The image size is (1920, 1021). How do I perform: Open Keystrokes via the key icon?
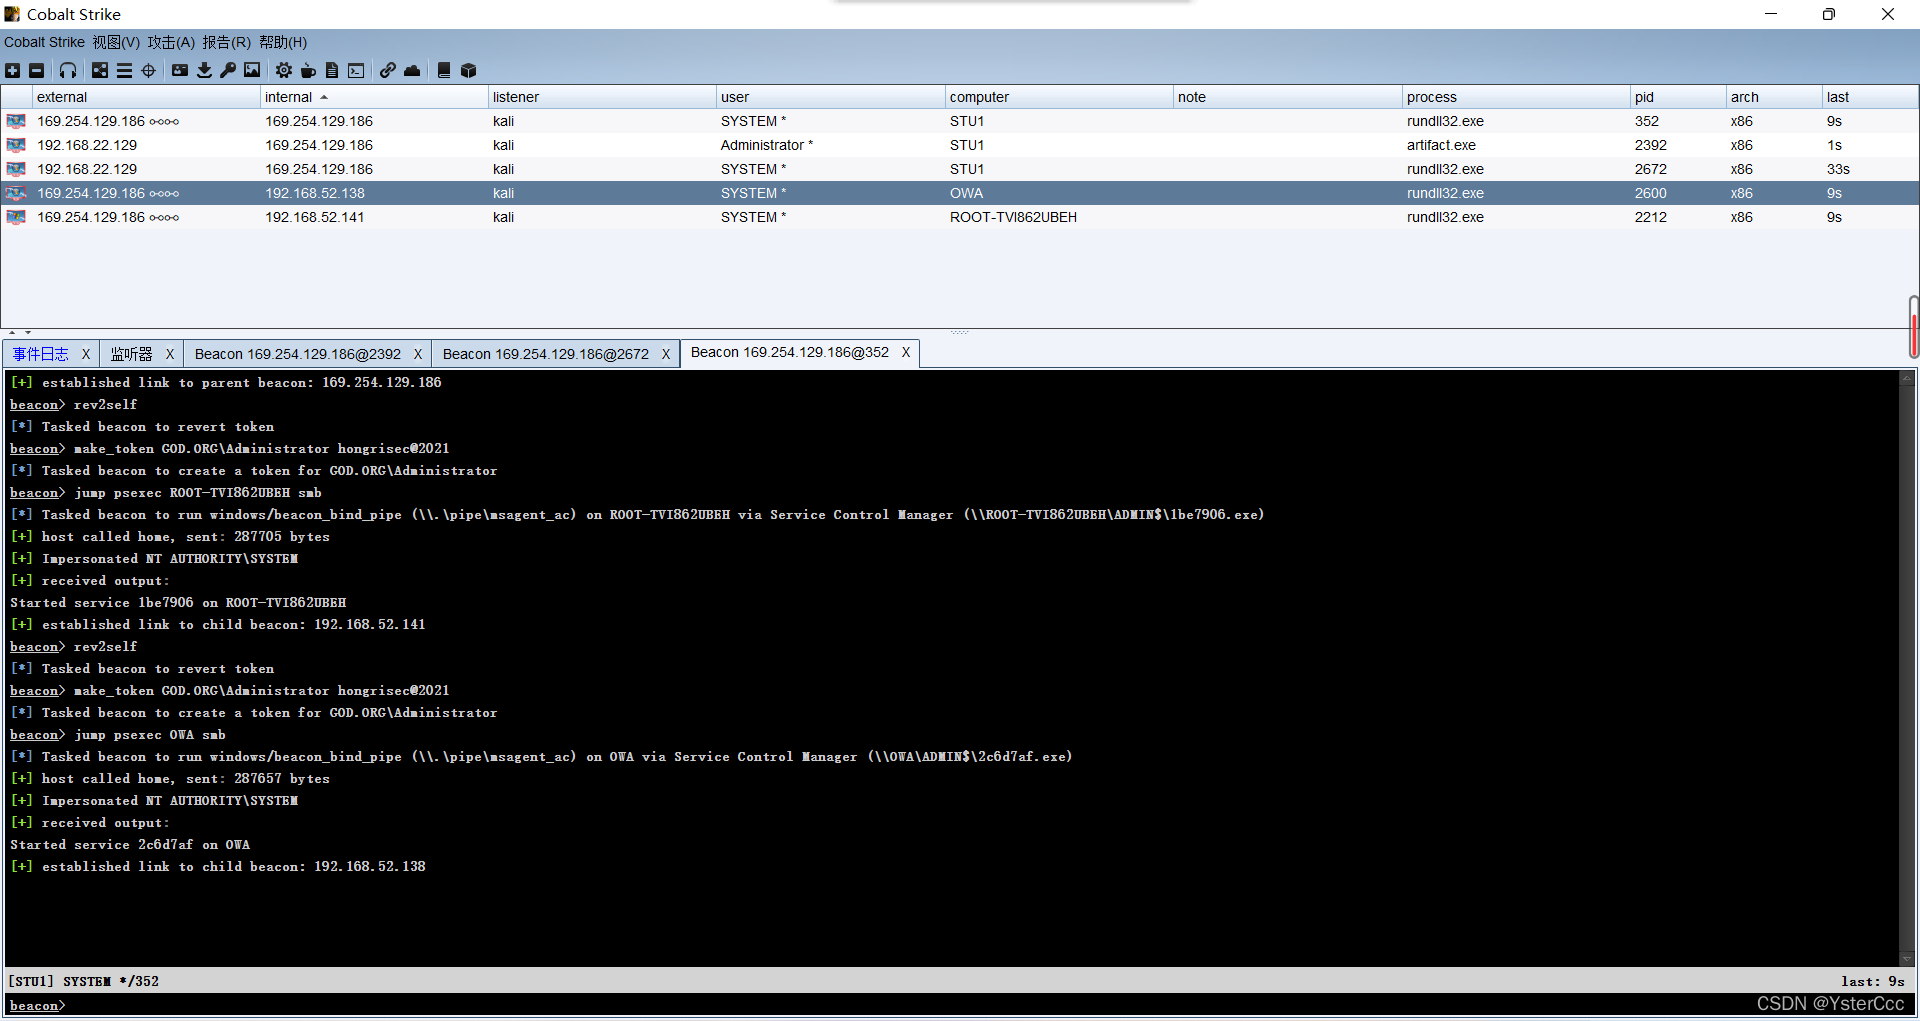pos(228,70)
